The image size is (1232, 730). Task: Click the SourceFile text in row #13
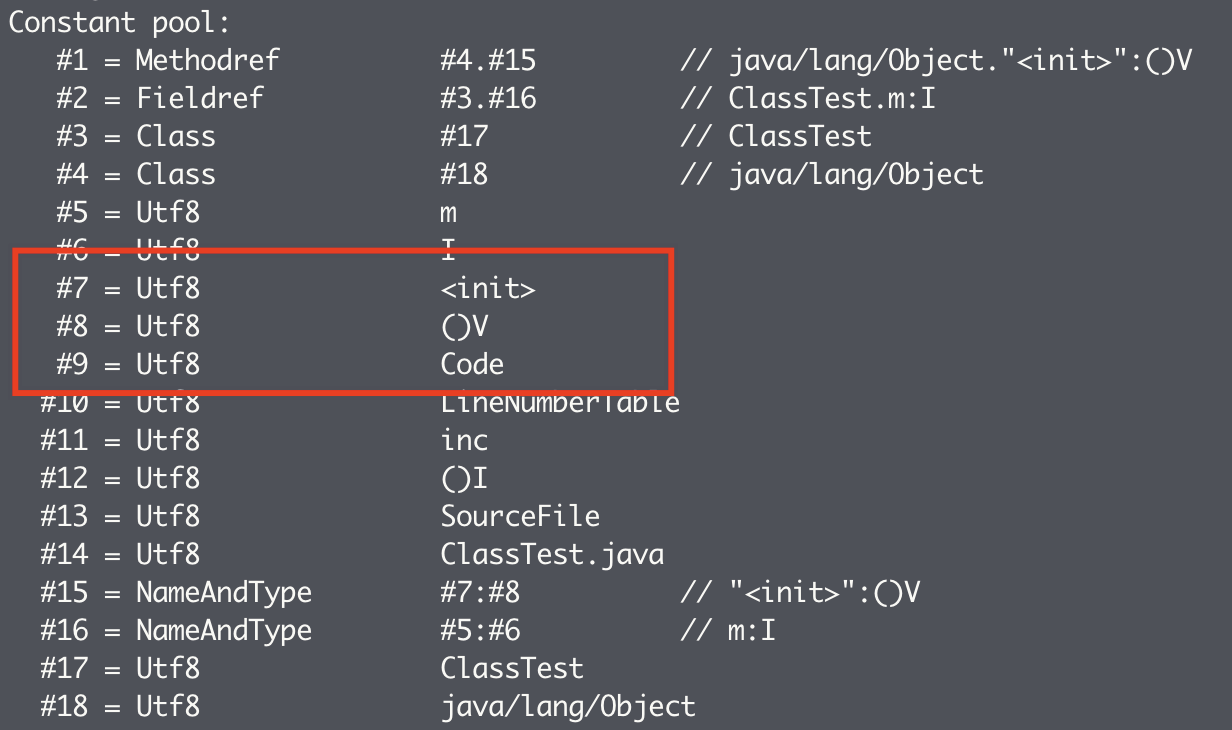click(520, 516)
